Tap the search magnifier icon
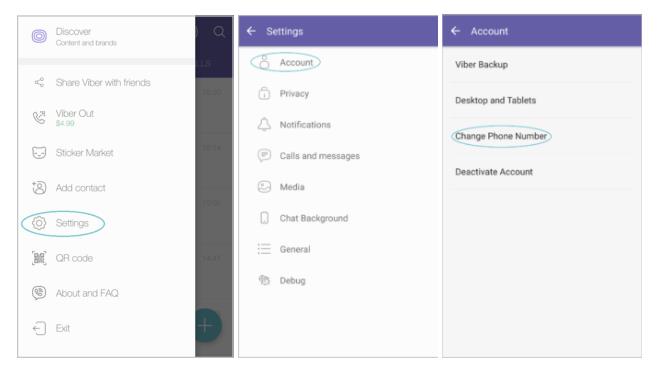The image size is (657, 391). [x=219, y=32]
